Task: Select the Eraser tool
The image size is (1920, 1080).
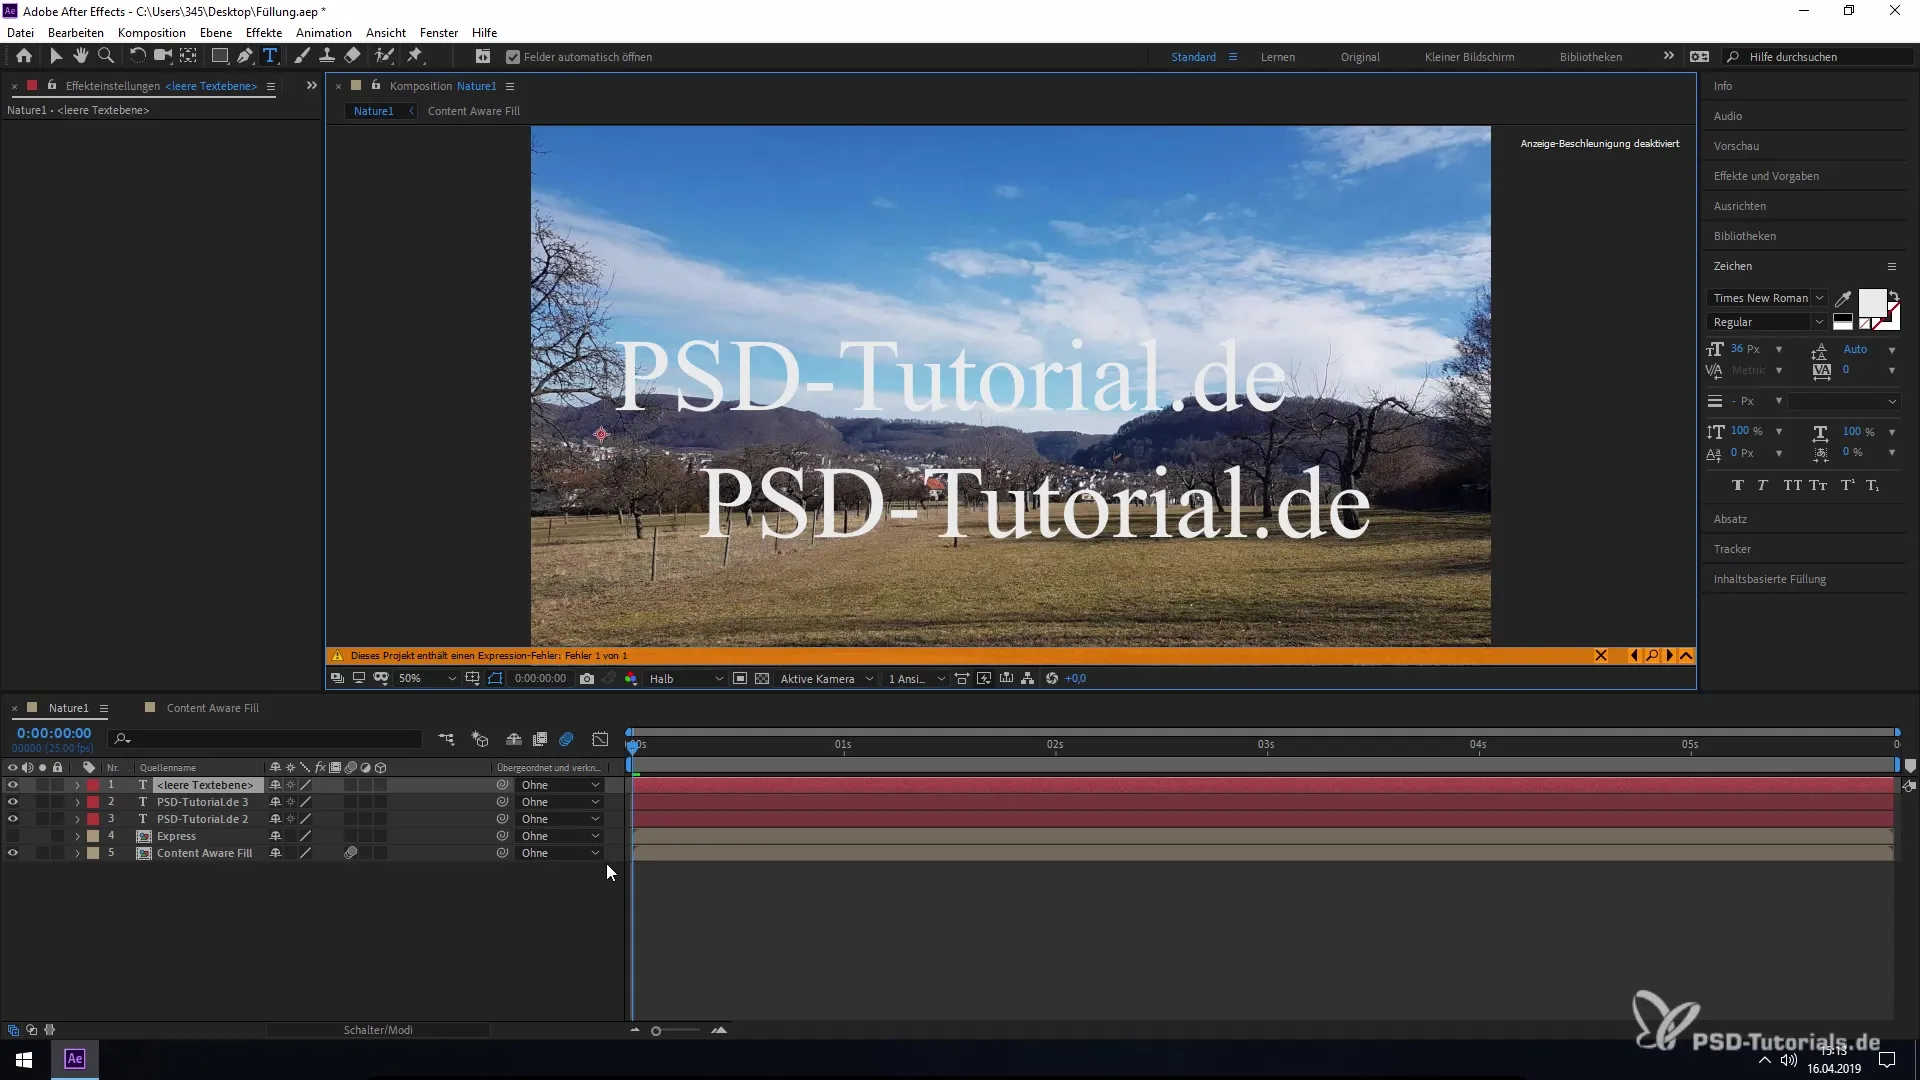Action: pyautogui.click(x=353, y=57)
